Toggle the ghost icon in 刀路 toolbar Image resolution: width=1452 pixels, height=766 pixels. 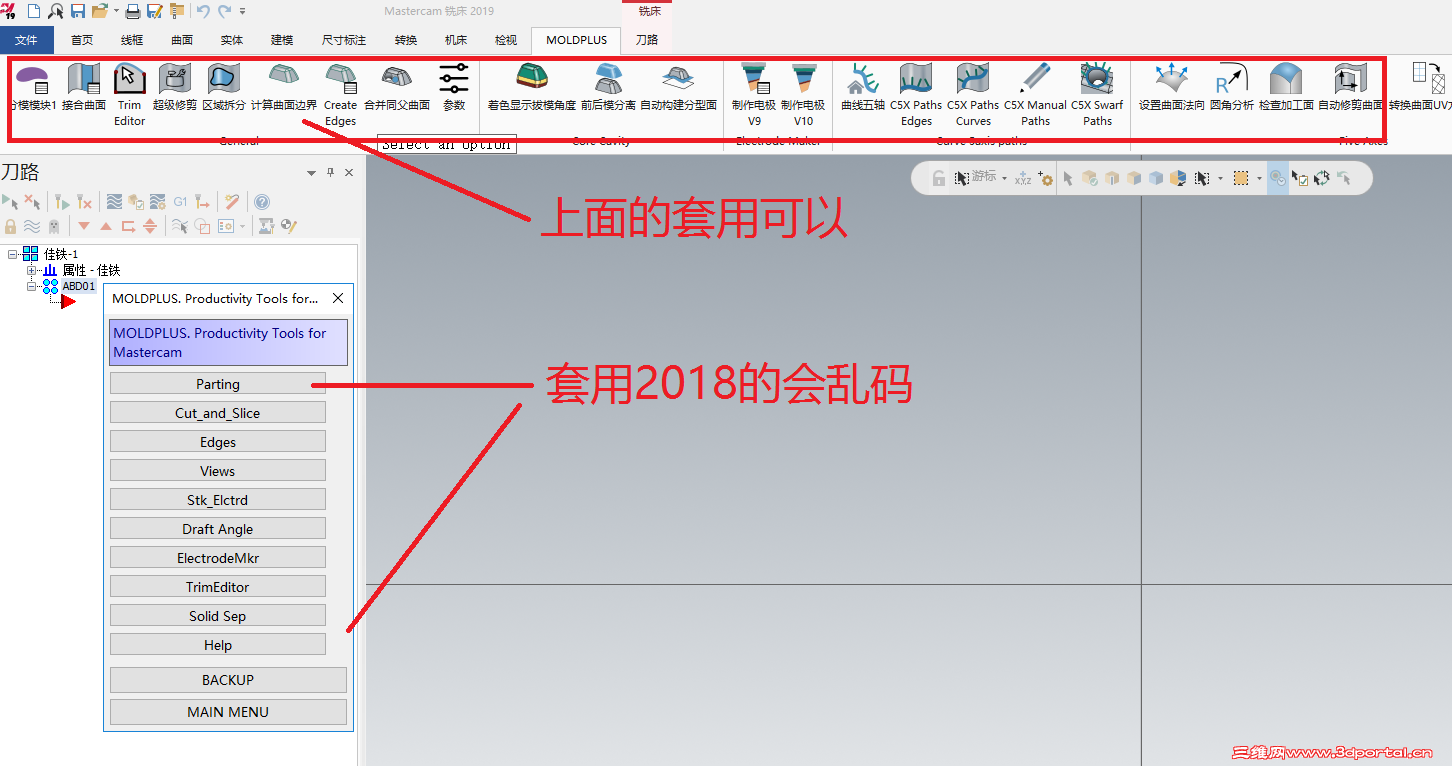pyautogui.click(x=54, y=226)
